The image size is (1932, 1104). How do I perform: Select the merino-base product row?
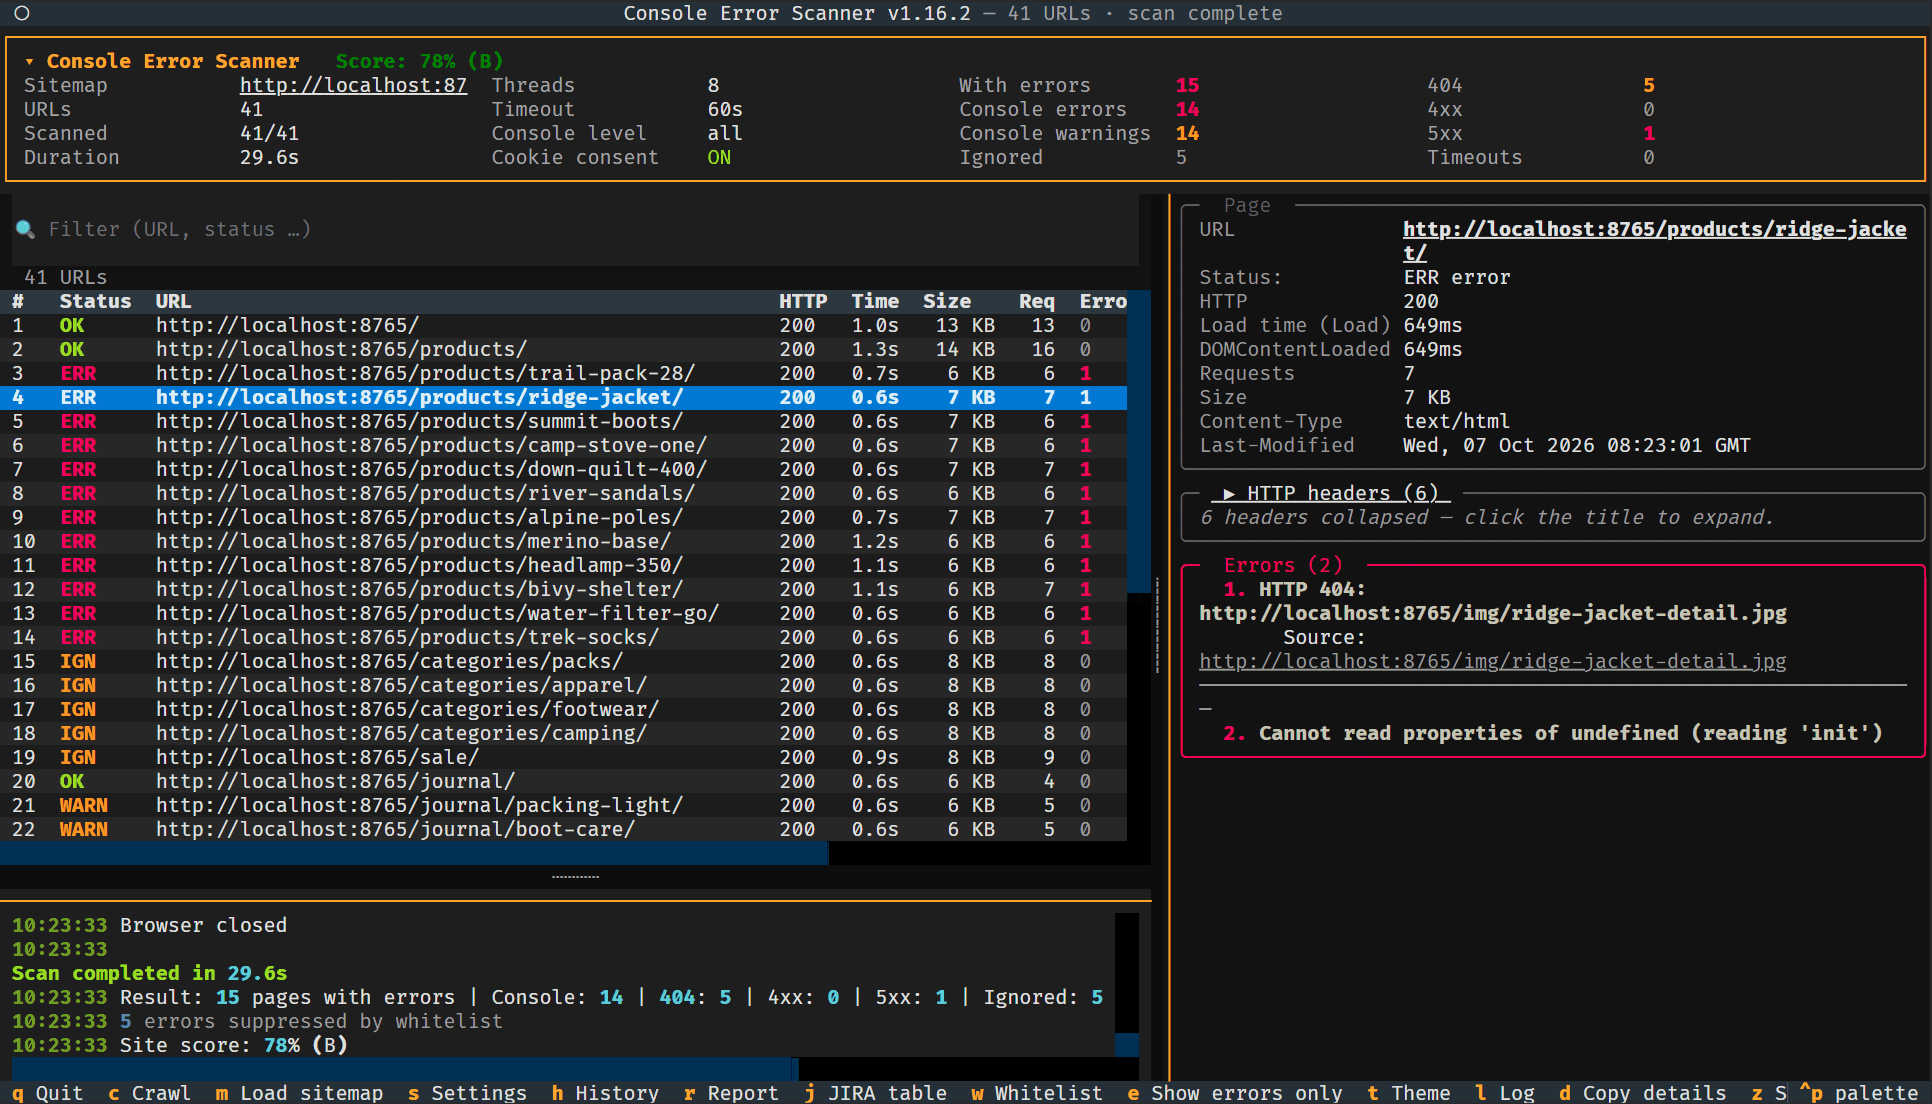(564, 541)
